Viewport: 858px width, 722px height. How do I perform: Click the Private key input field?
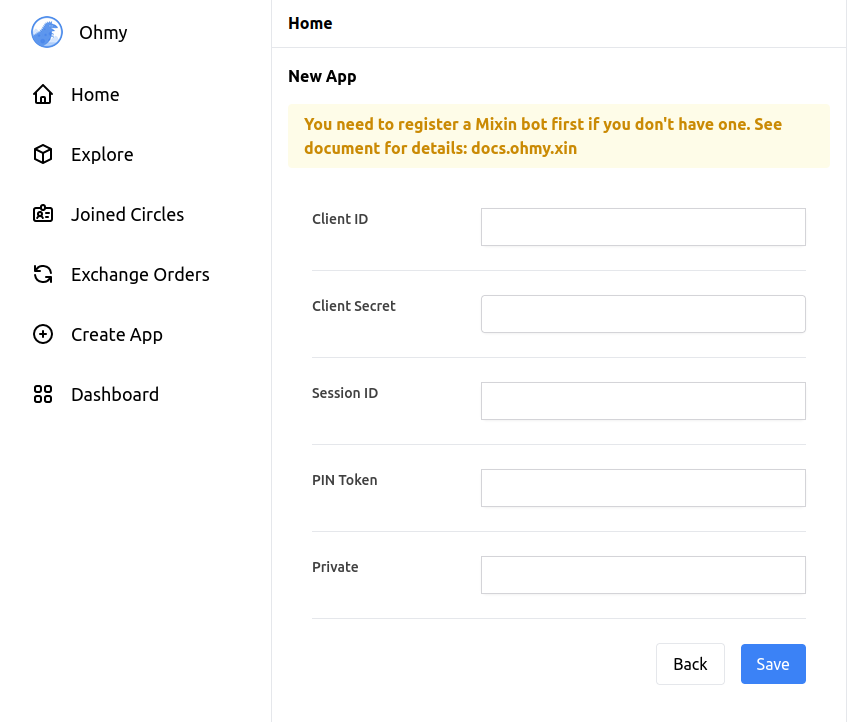pyautogui.click(x=643, y=575)
